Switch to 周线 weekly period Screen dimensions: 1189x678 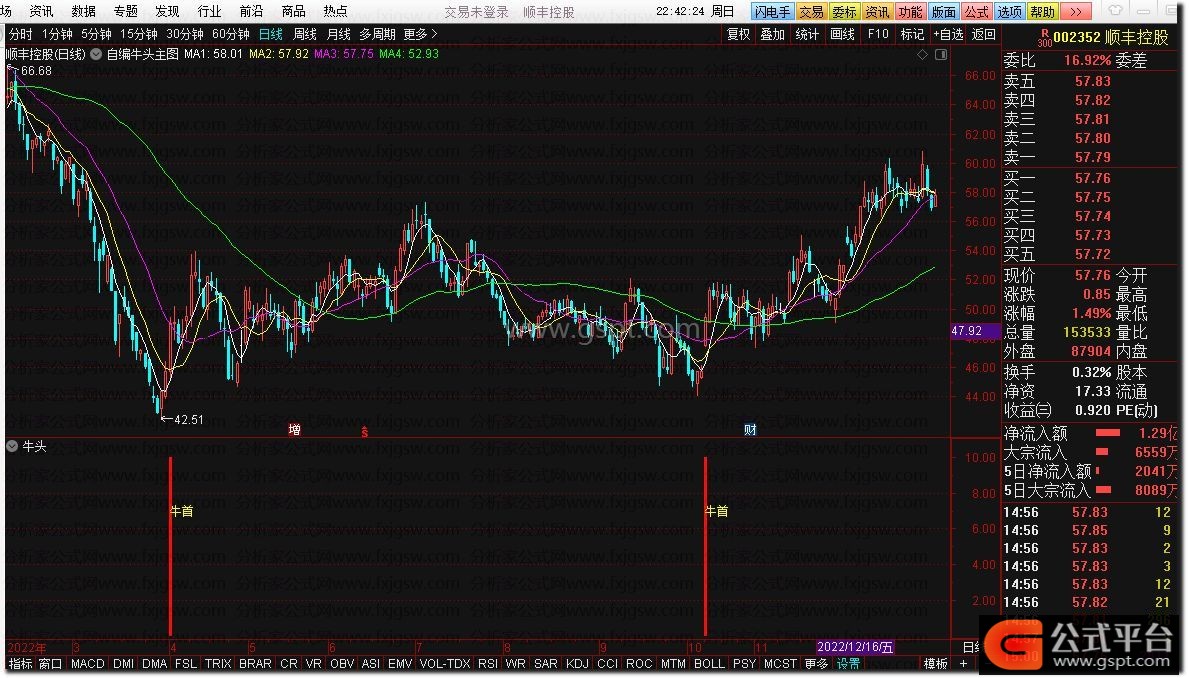point(305,34)
